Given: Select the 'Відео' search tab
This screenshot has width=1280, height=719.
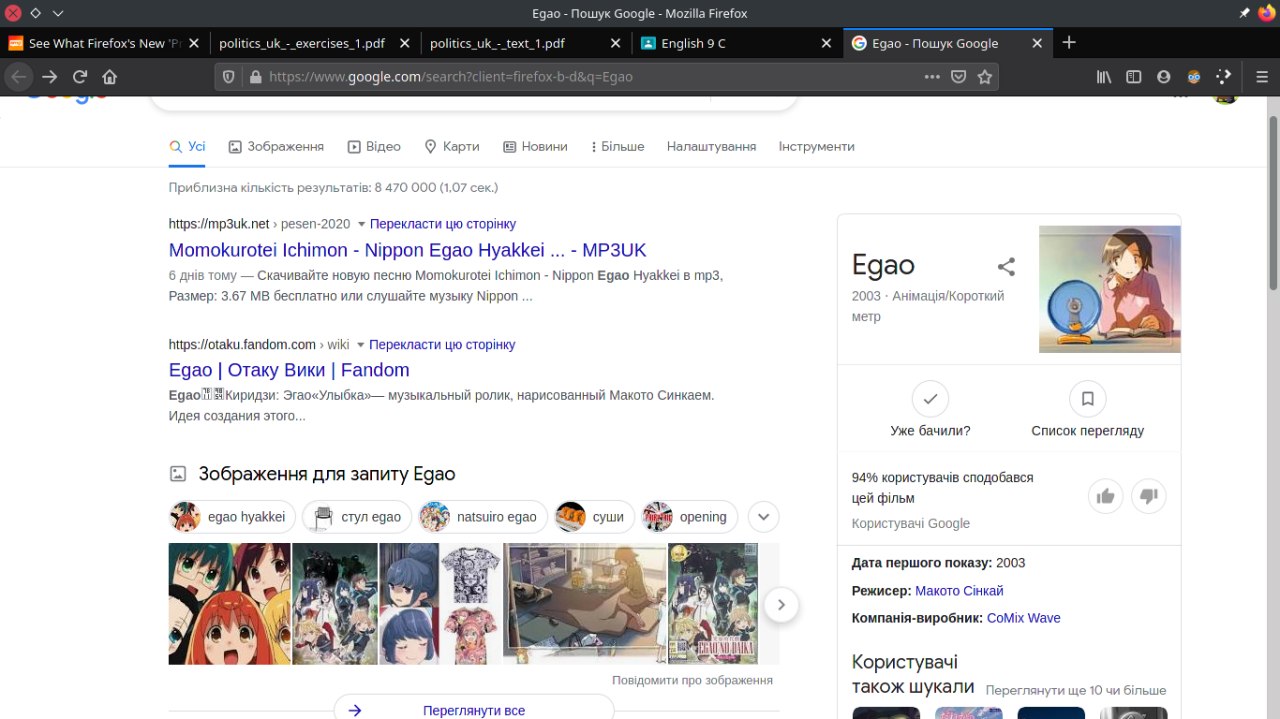Looking at the screenshot, I should pos(374,146).
